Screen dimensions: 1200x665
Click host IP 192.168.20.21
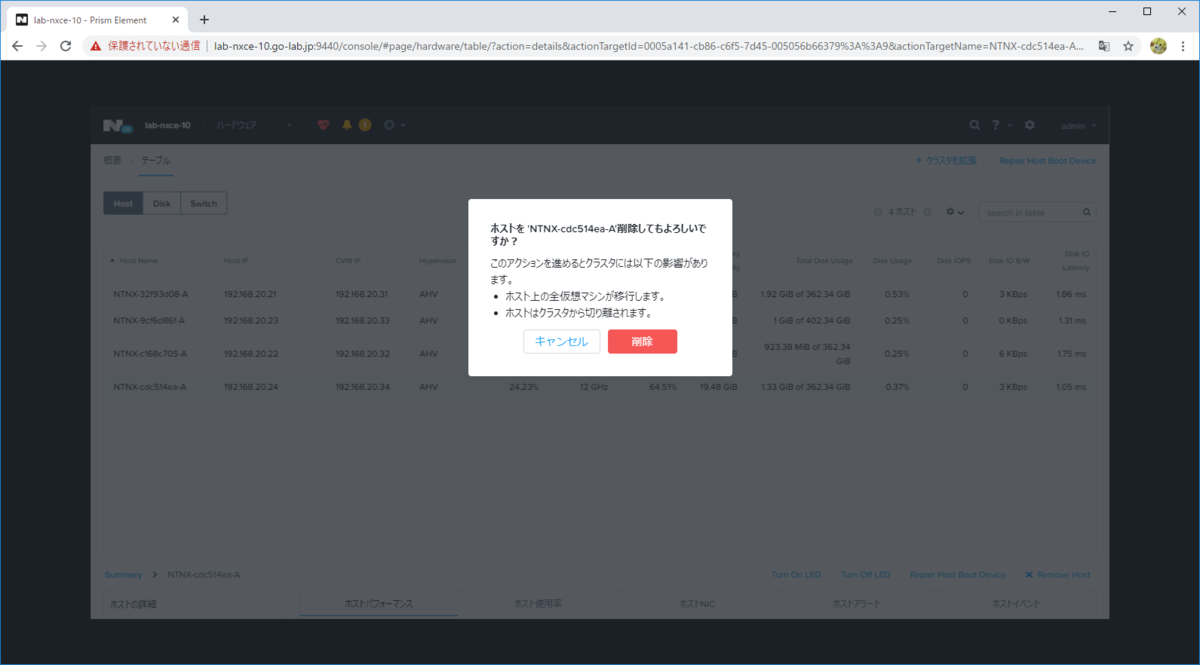pos(250,294)
